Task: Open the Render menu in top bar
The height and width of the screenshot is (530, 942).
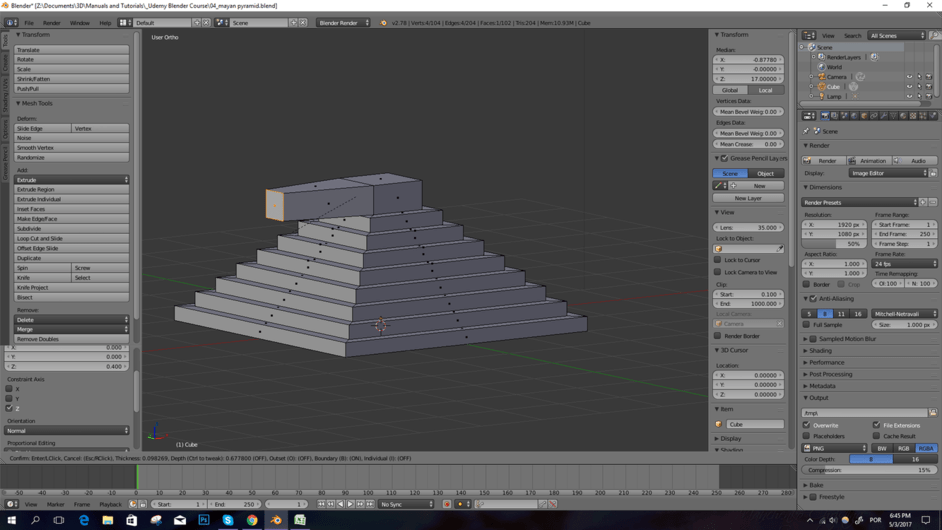Action: [51, 22]
